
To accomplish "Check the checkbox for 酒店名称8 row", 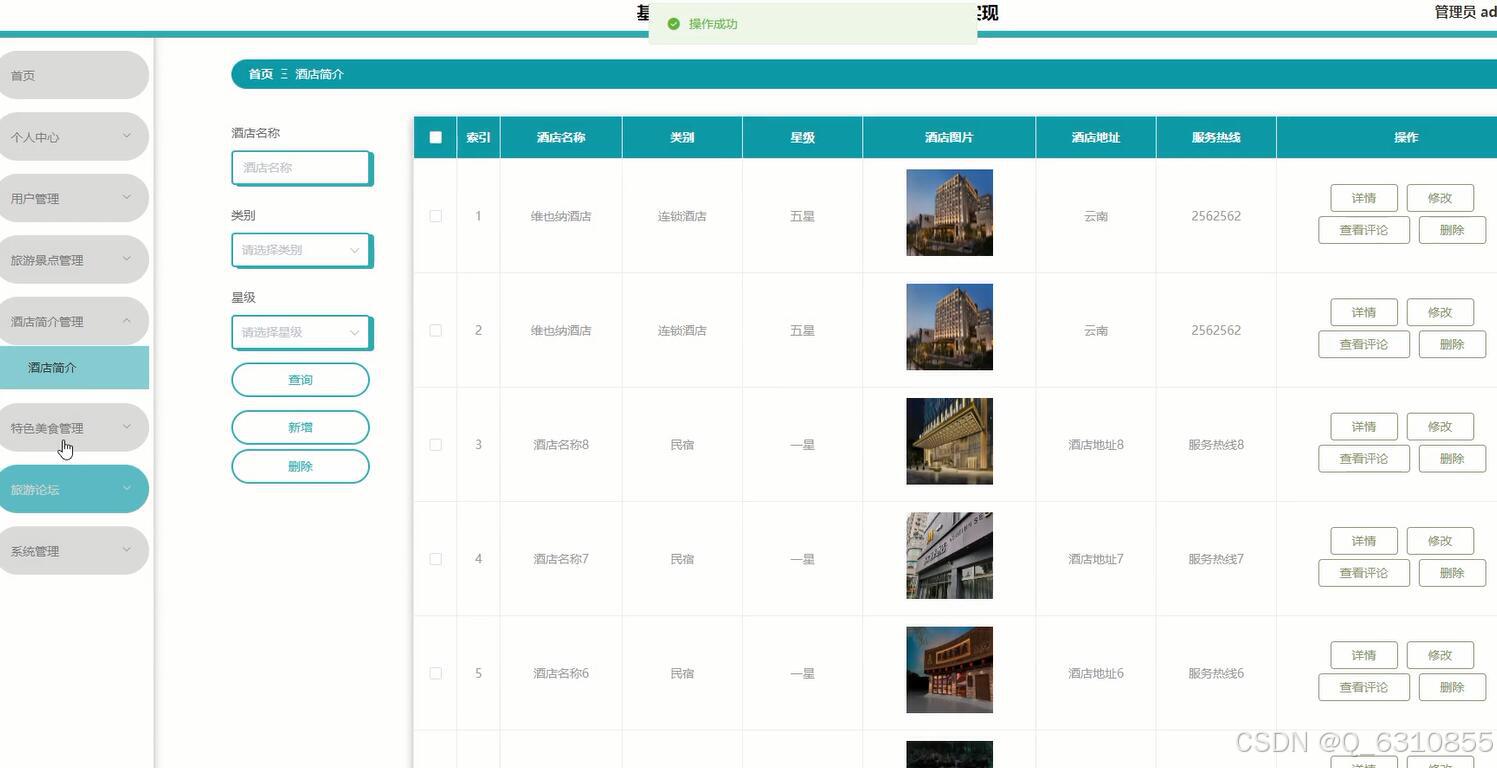I will click(x=435, y=444).
